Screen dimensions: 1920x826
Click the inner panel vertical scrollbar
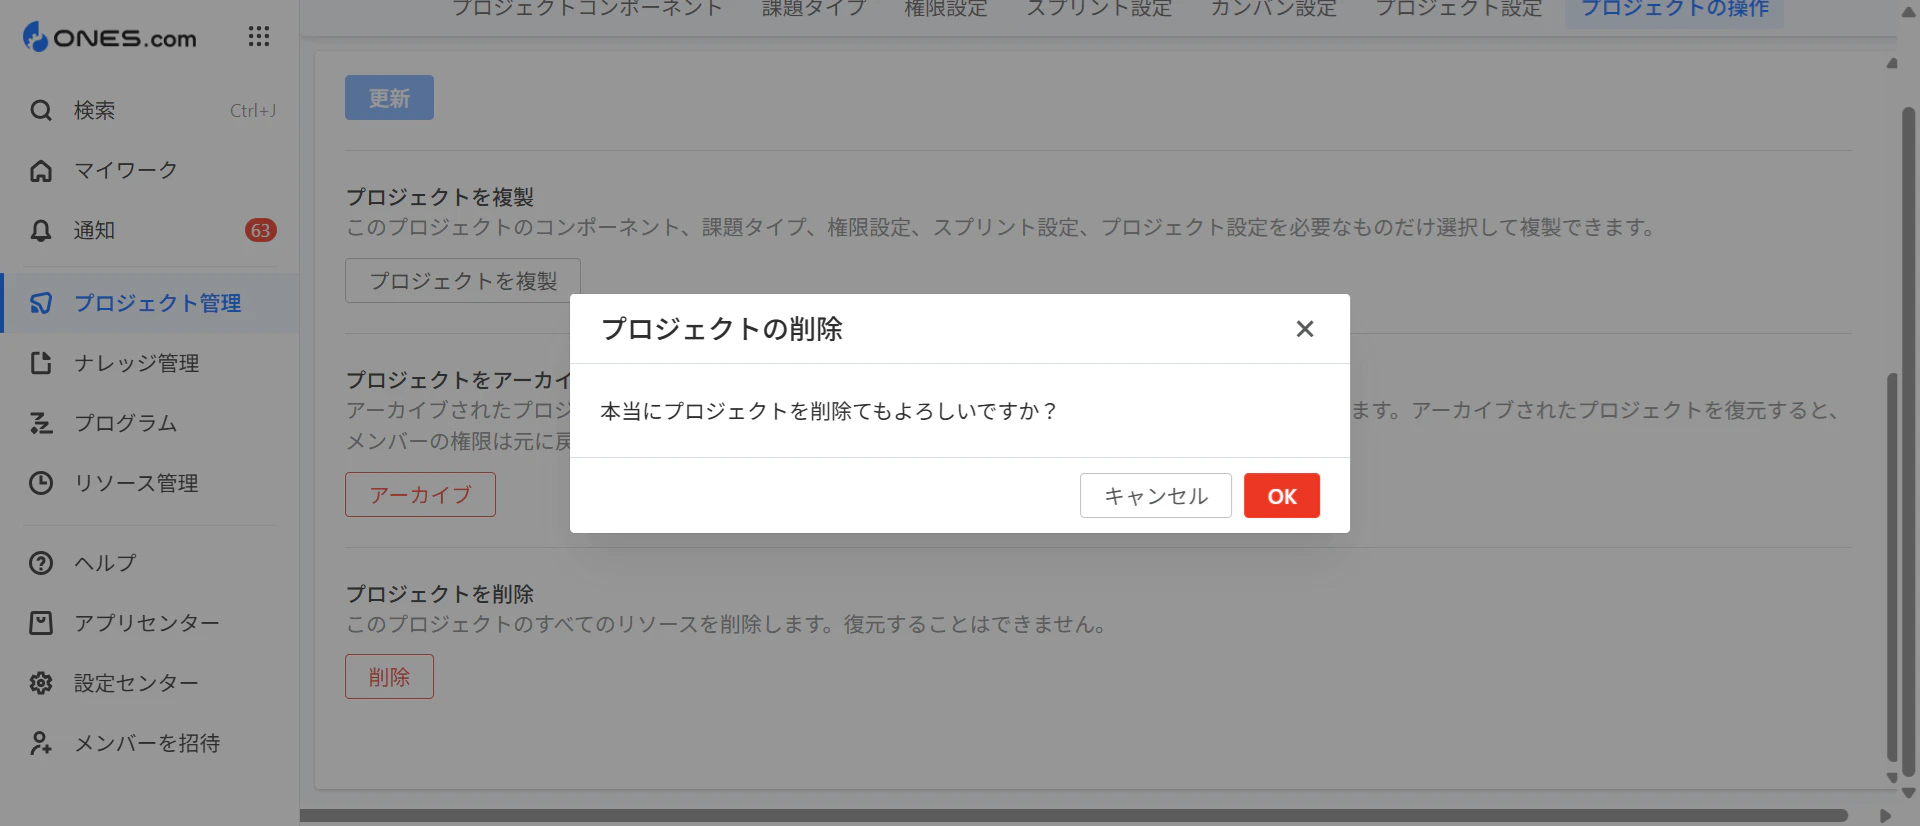pos(1892,567)
